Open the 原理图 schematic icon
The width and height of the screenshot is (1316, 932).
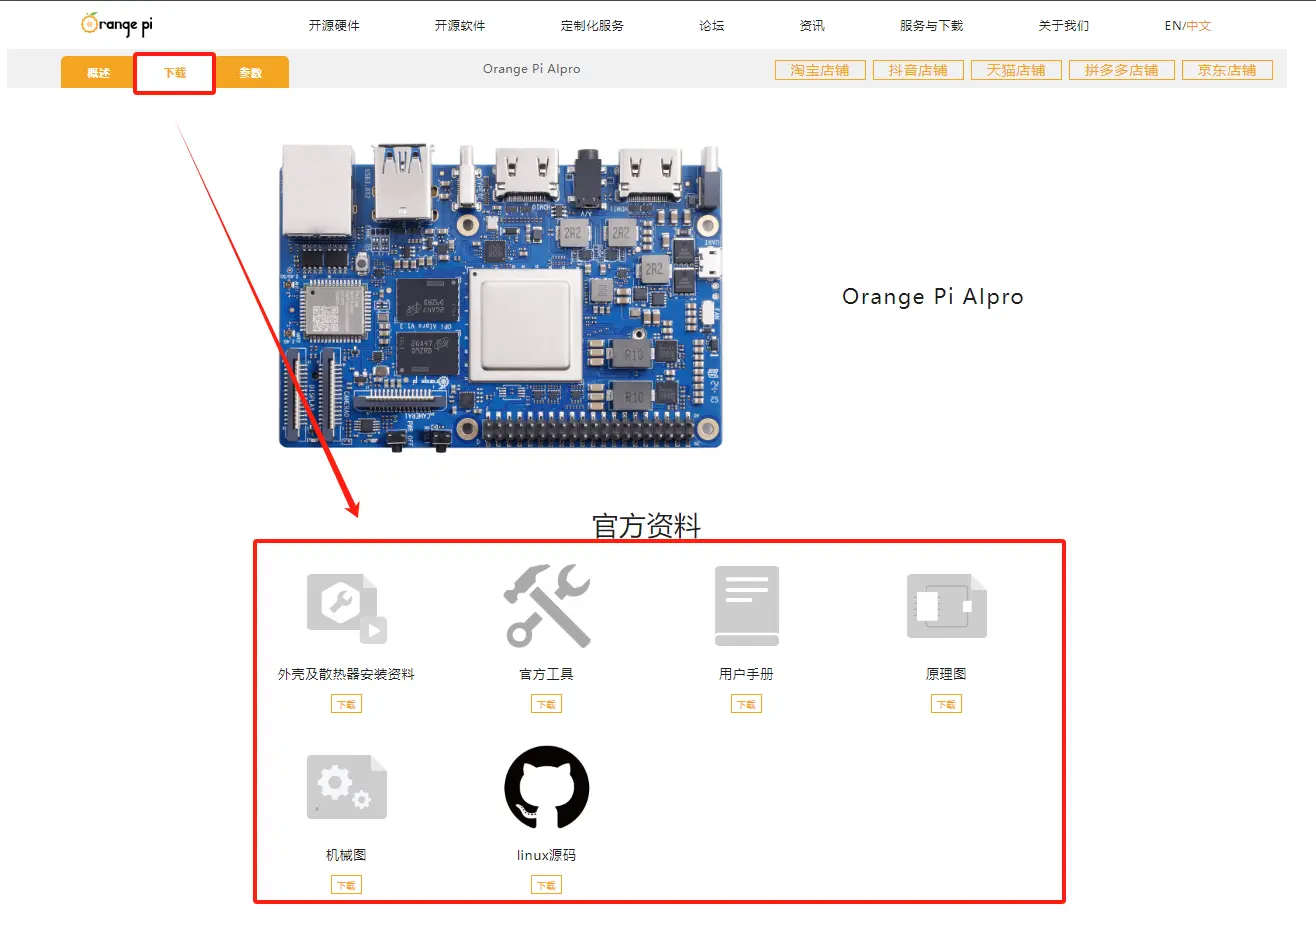pyautogui.click(x=946, y=606)
